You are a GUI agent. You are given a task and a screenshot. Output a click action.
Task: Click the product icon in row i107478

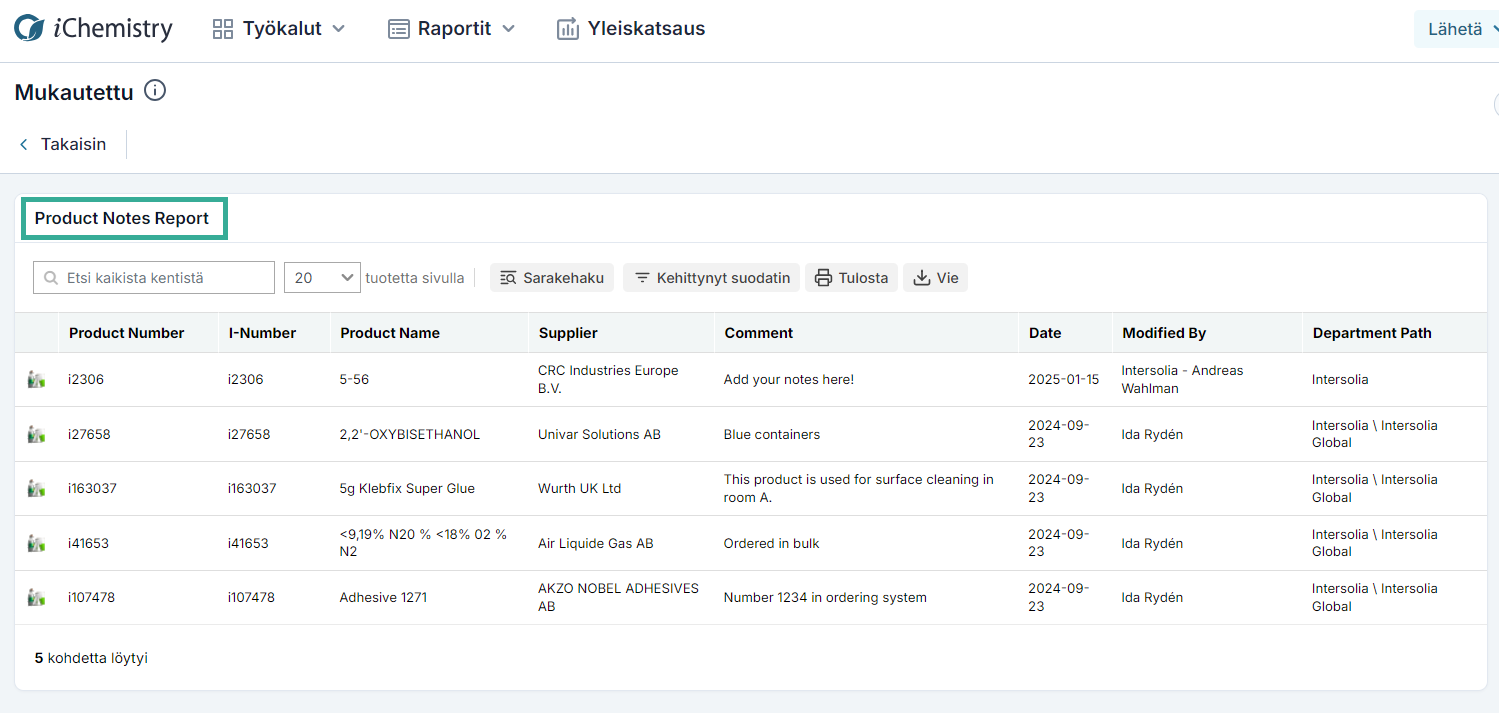click(x=36, y=597)
